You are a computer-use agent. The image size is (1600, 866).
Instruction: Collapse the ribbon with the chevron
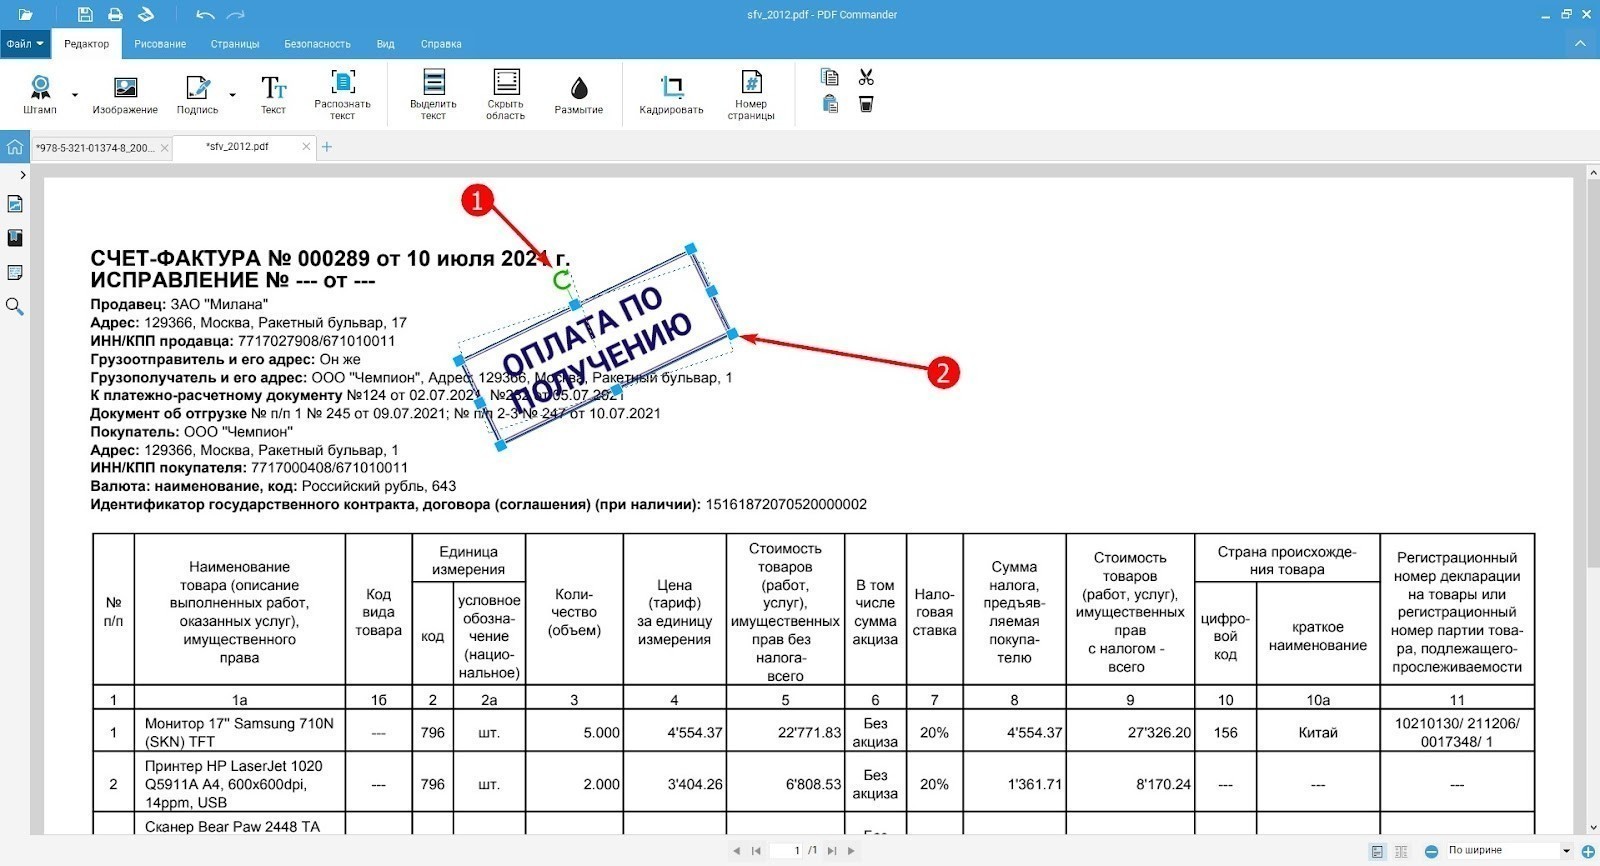point(1580,44)
